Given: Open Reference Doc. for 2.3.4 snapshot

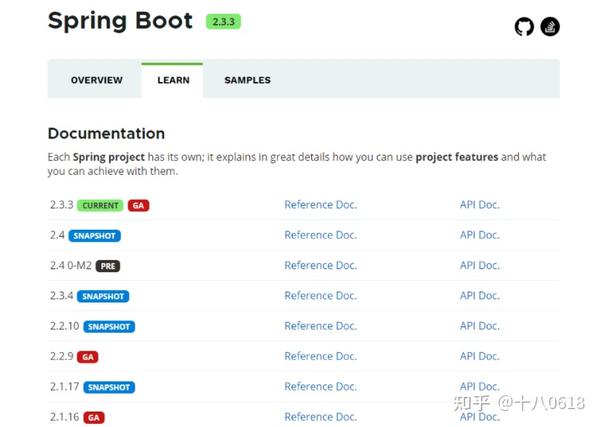Looking at the screenshot, I should (x=320, y=295).
